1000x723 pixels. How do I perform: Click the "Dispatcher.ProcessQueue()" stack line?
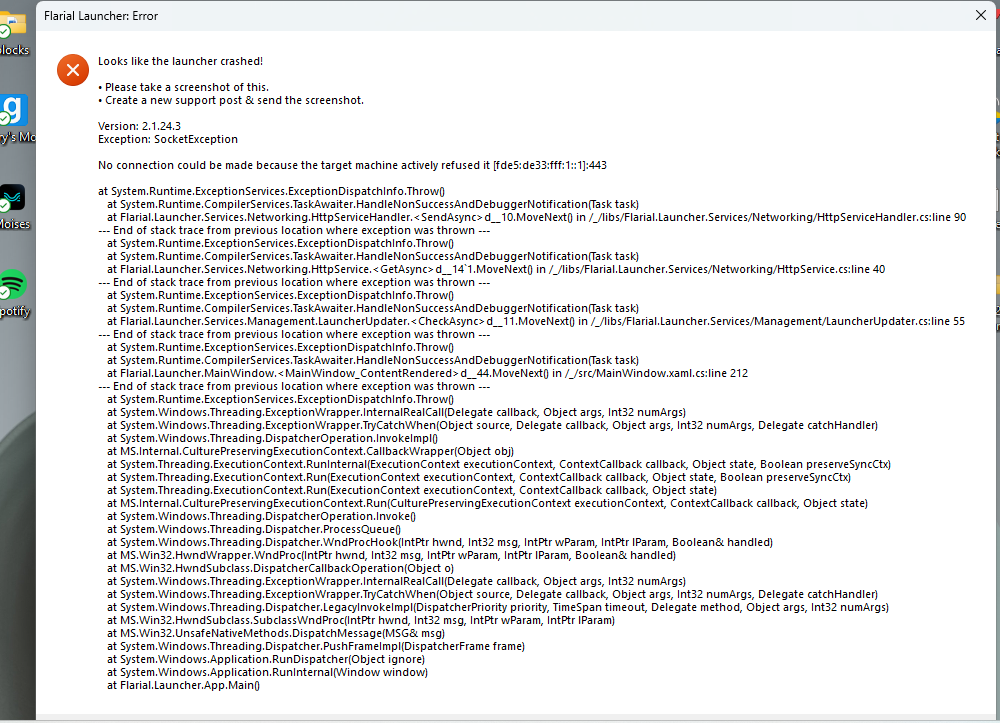pyautogui.click(x=254, y=529)
